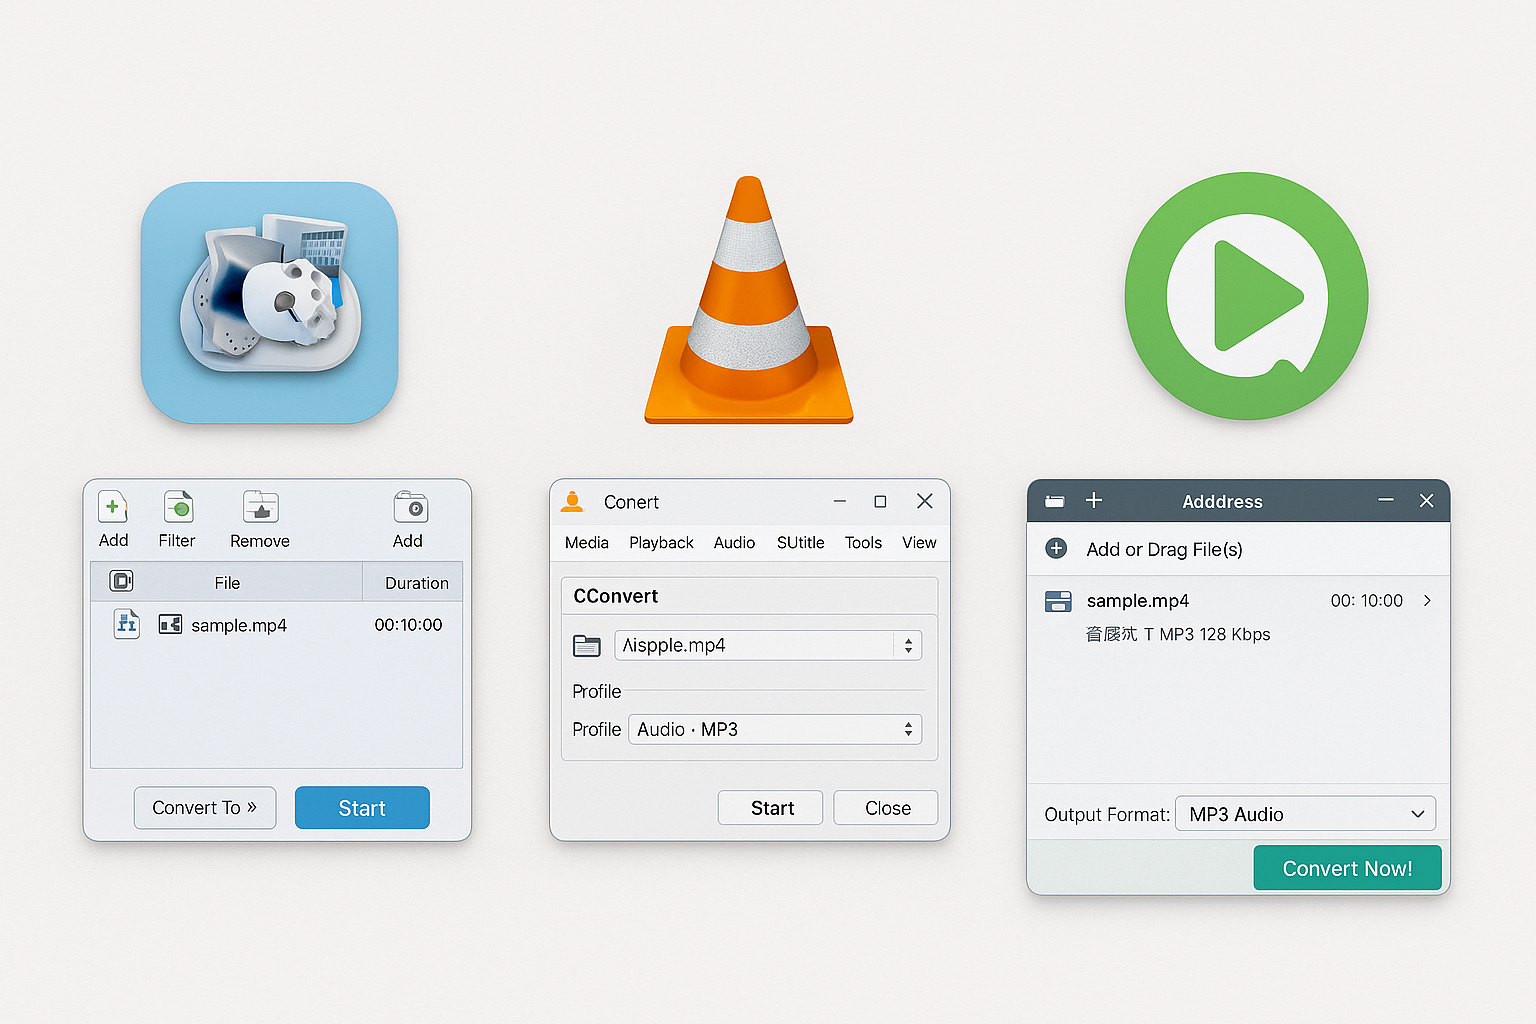Click the circled plus icon for Add or Drag

coord(1056,548)
